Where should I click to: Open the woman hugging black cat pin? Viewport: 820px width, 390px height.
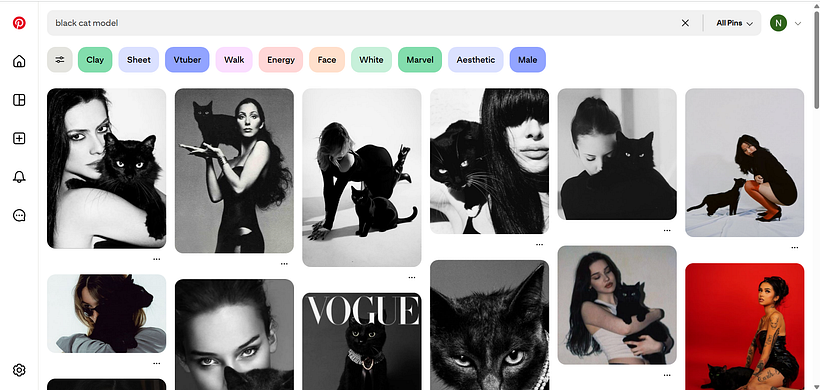point(107,168)
